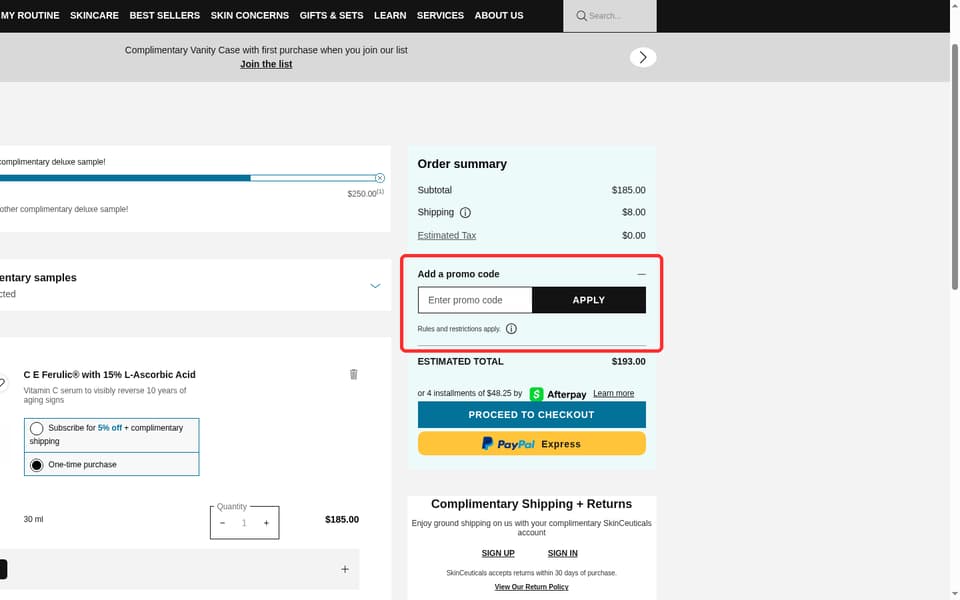Click the quantity value field
This screenshot has width=960, height=600.
[244, 523]
